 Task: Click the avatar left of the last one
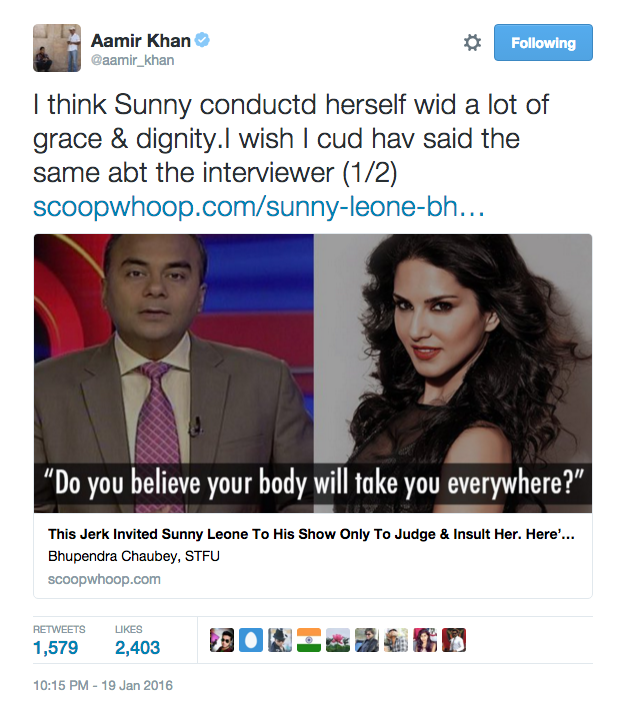click(425, 640)
